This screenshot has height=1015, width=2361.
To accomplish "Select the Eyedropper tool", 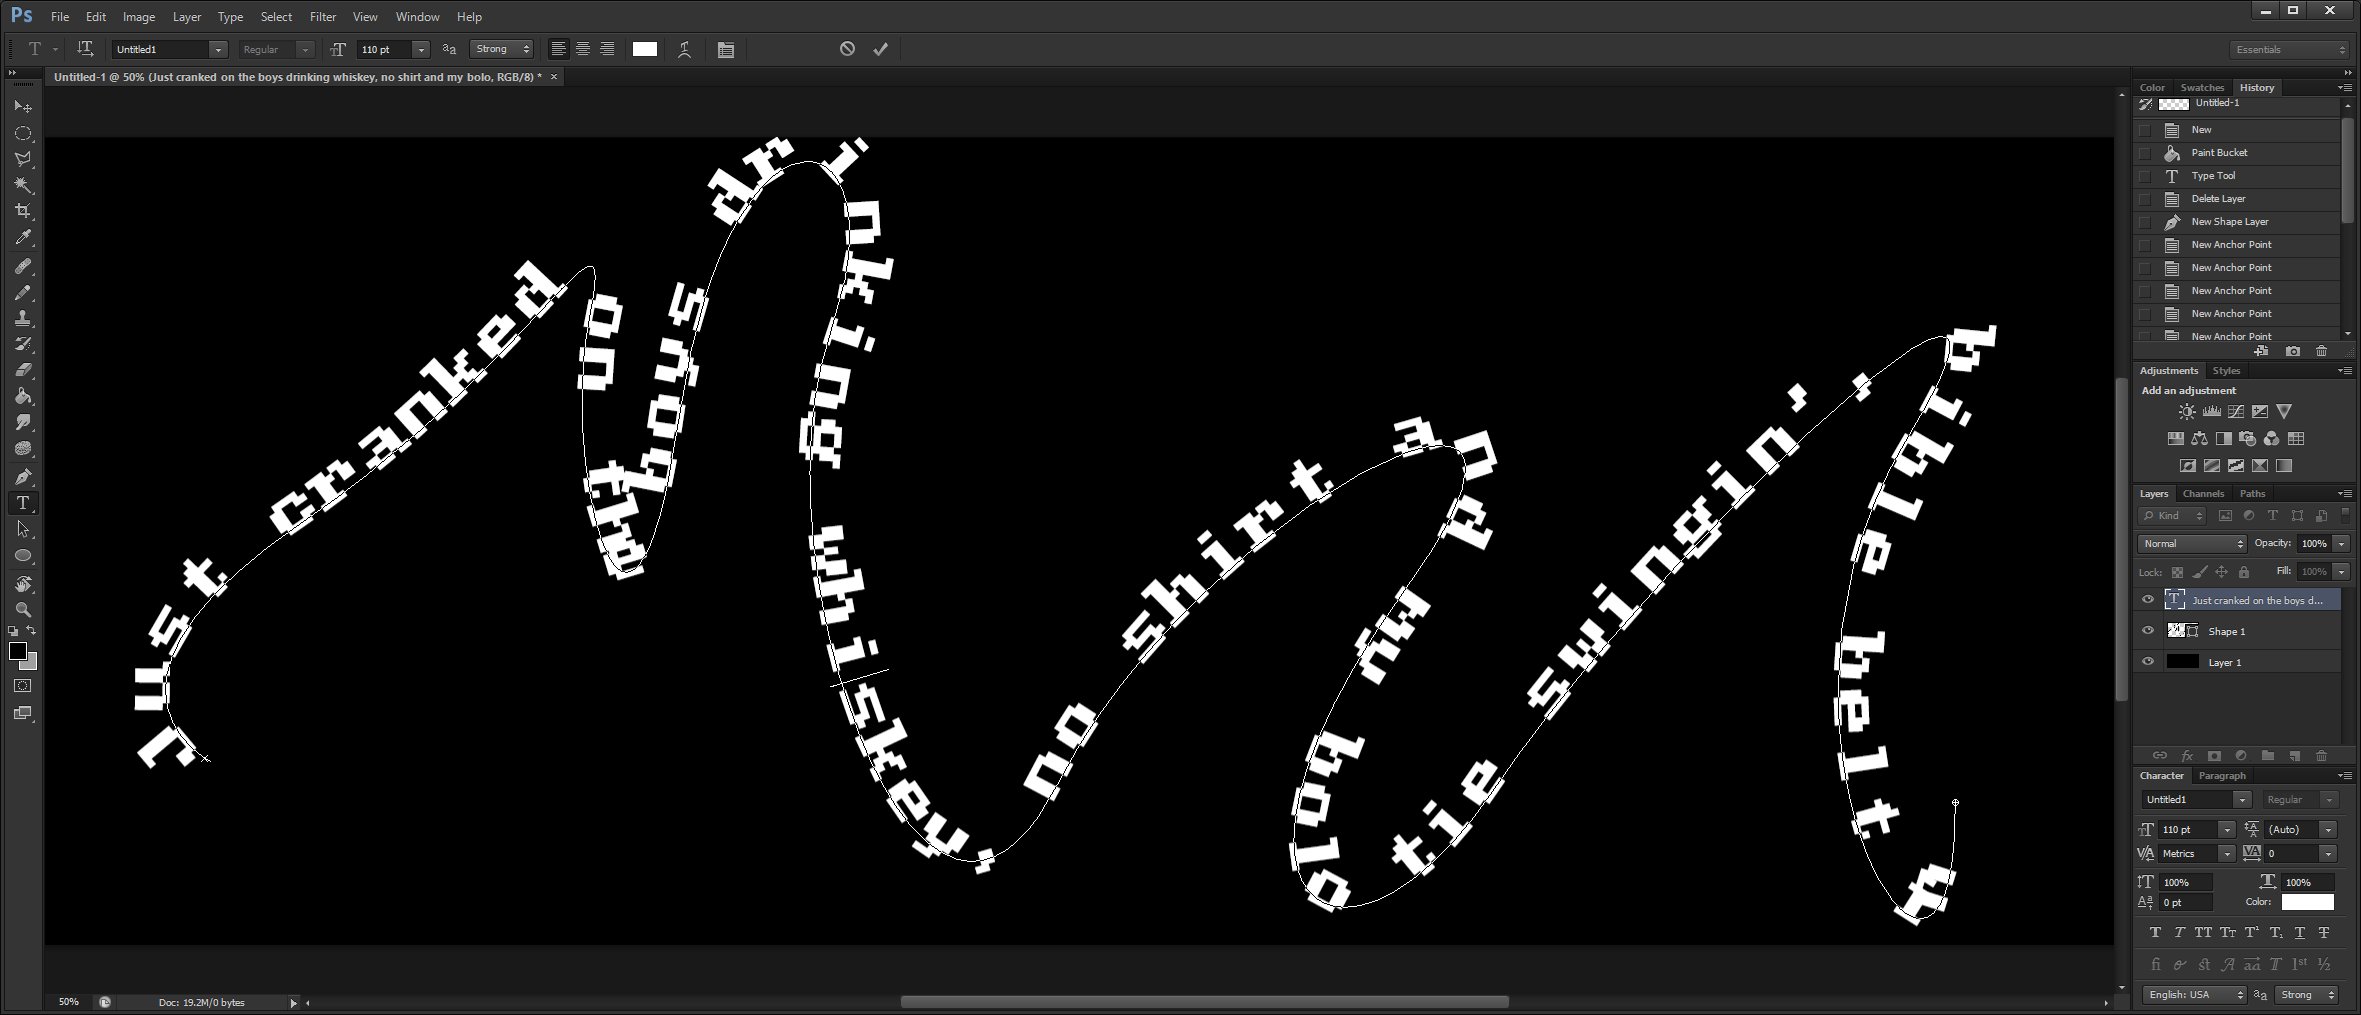I will click(x=23, y=238).
